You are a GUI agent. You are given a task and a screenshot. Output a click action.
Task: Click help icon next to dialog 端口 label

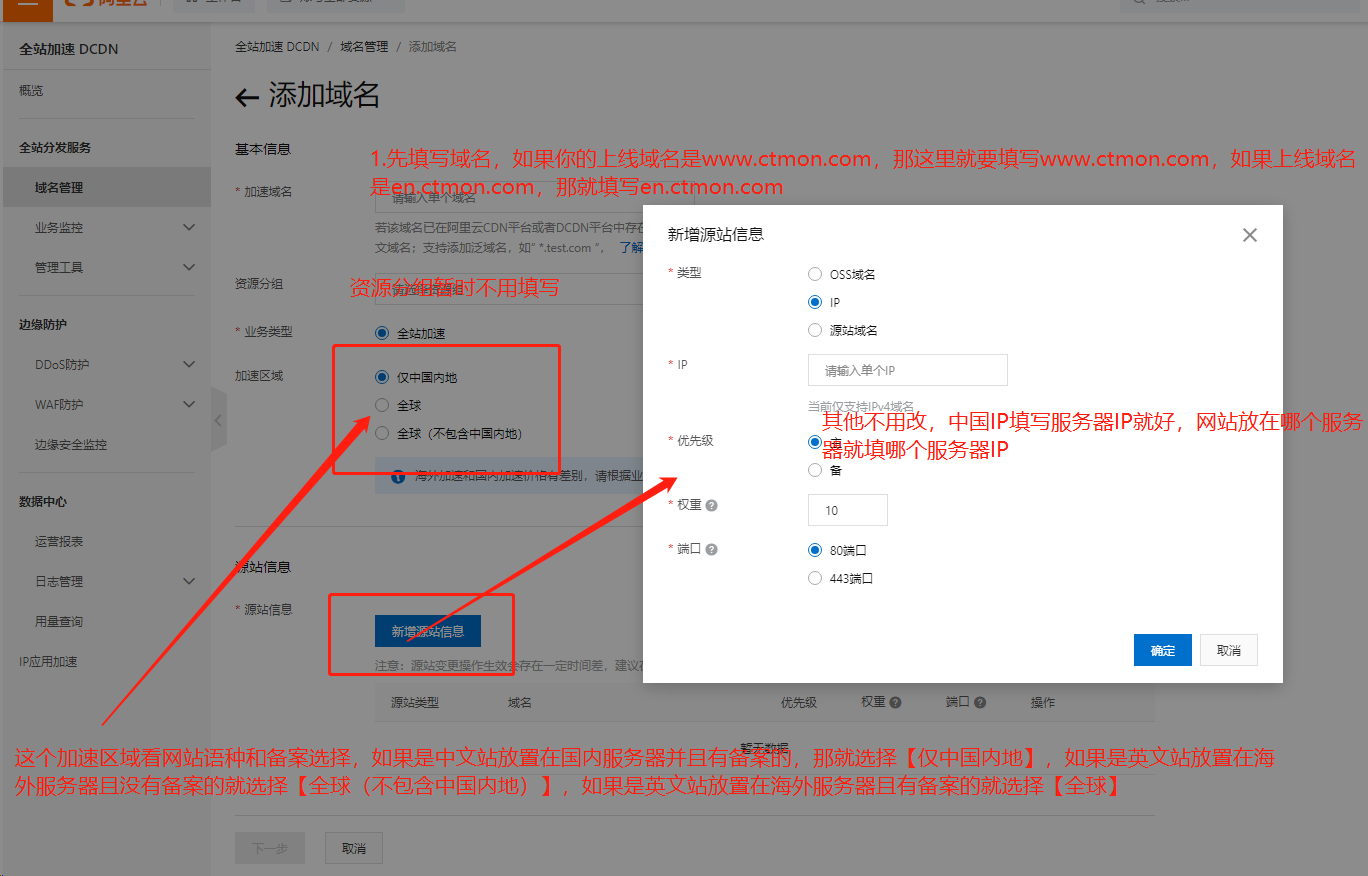tap(712, 550)
